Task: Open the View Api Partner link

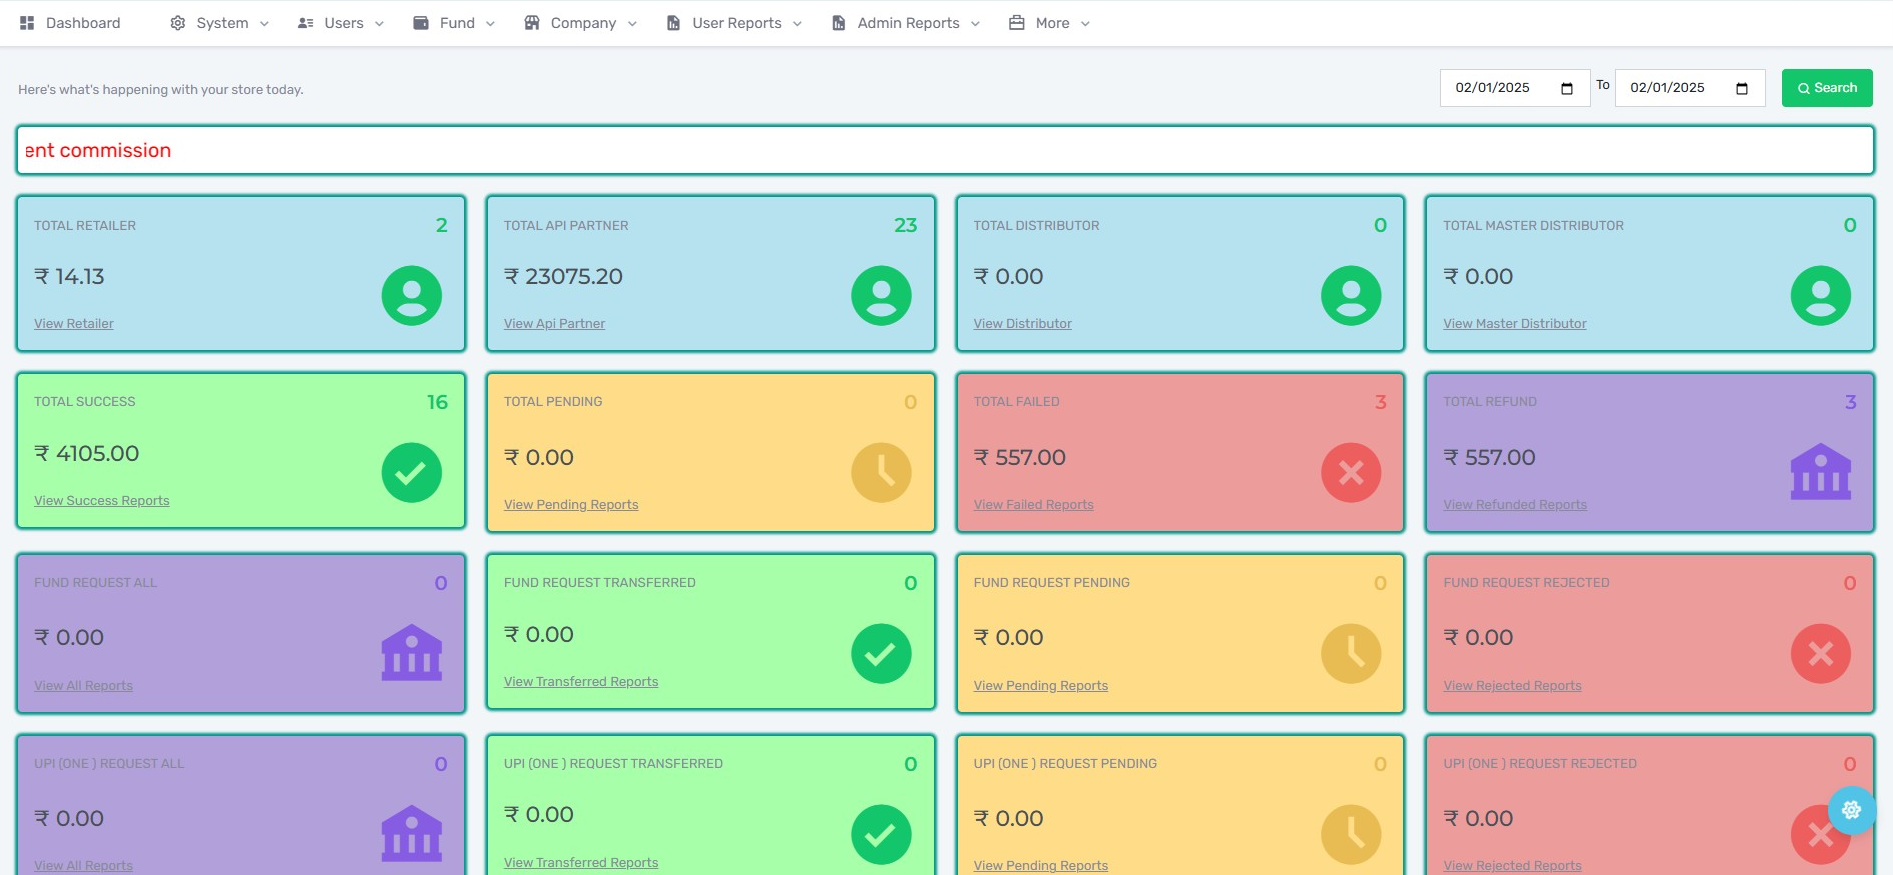Action: tap(554, 323)
